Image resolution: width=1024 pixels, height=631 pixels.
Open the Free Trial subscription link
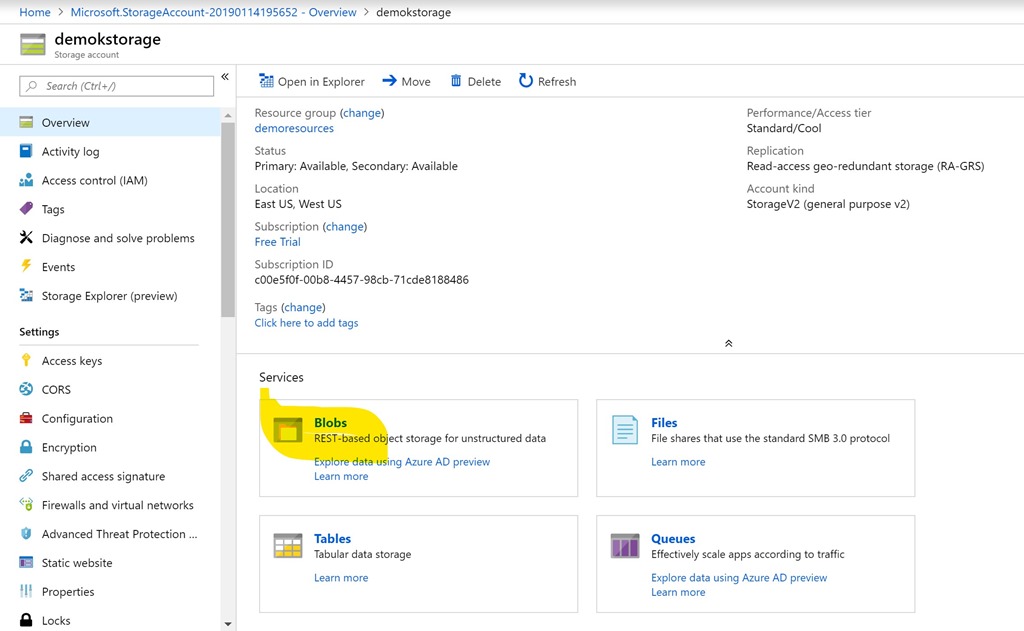[x=278, y=242]
